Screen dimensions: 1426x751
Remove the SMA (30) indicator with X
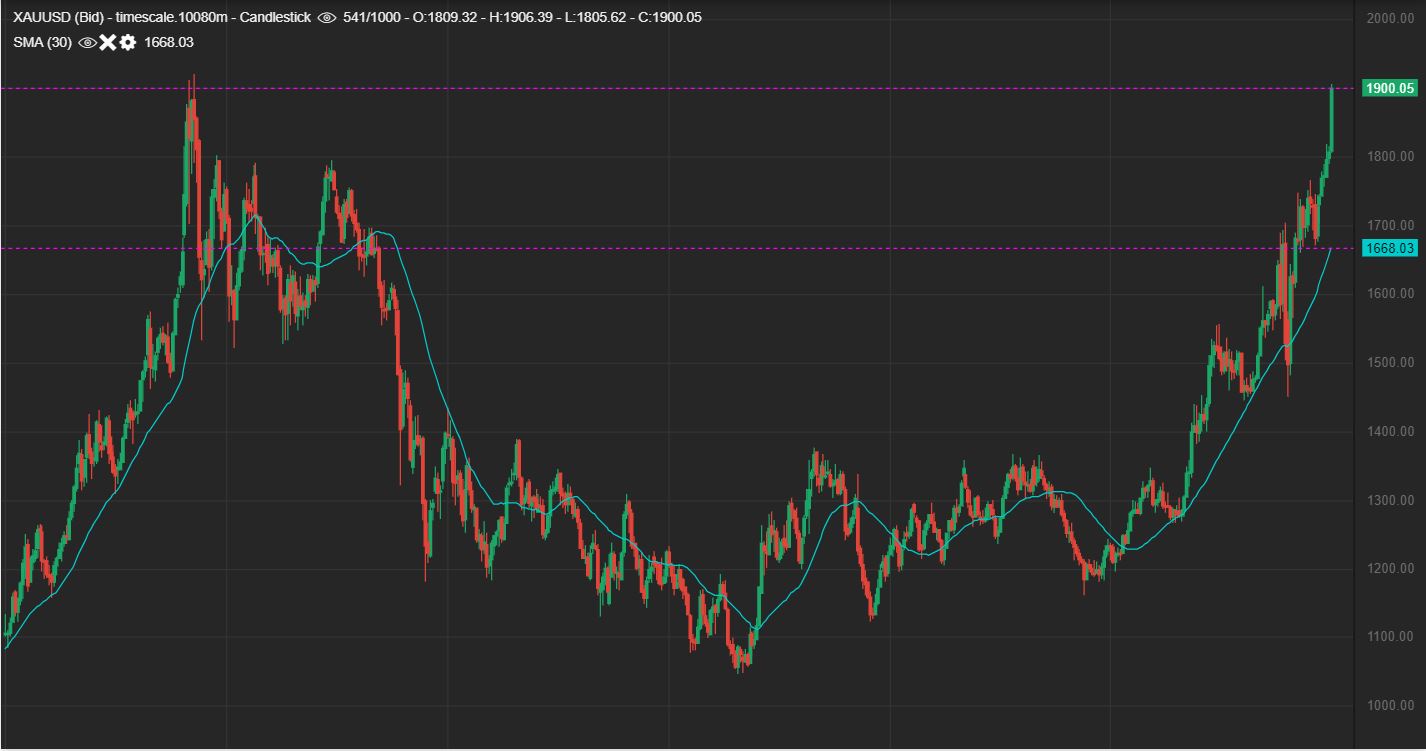coord(108,42)
